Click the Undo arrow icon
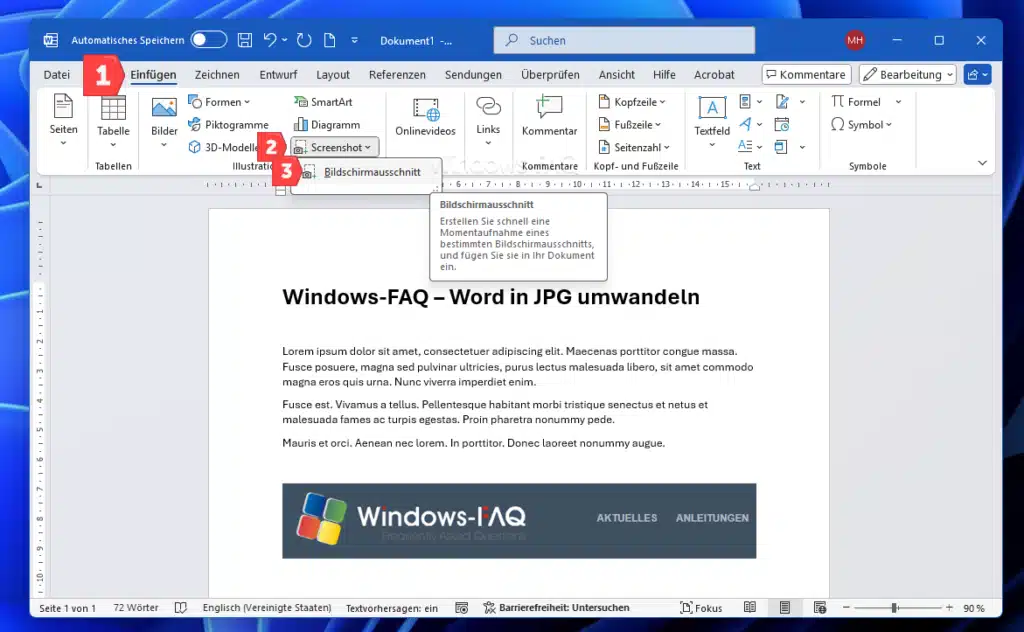1024x632 pixels. click(270, 40)
